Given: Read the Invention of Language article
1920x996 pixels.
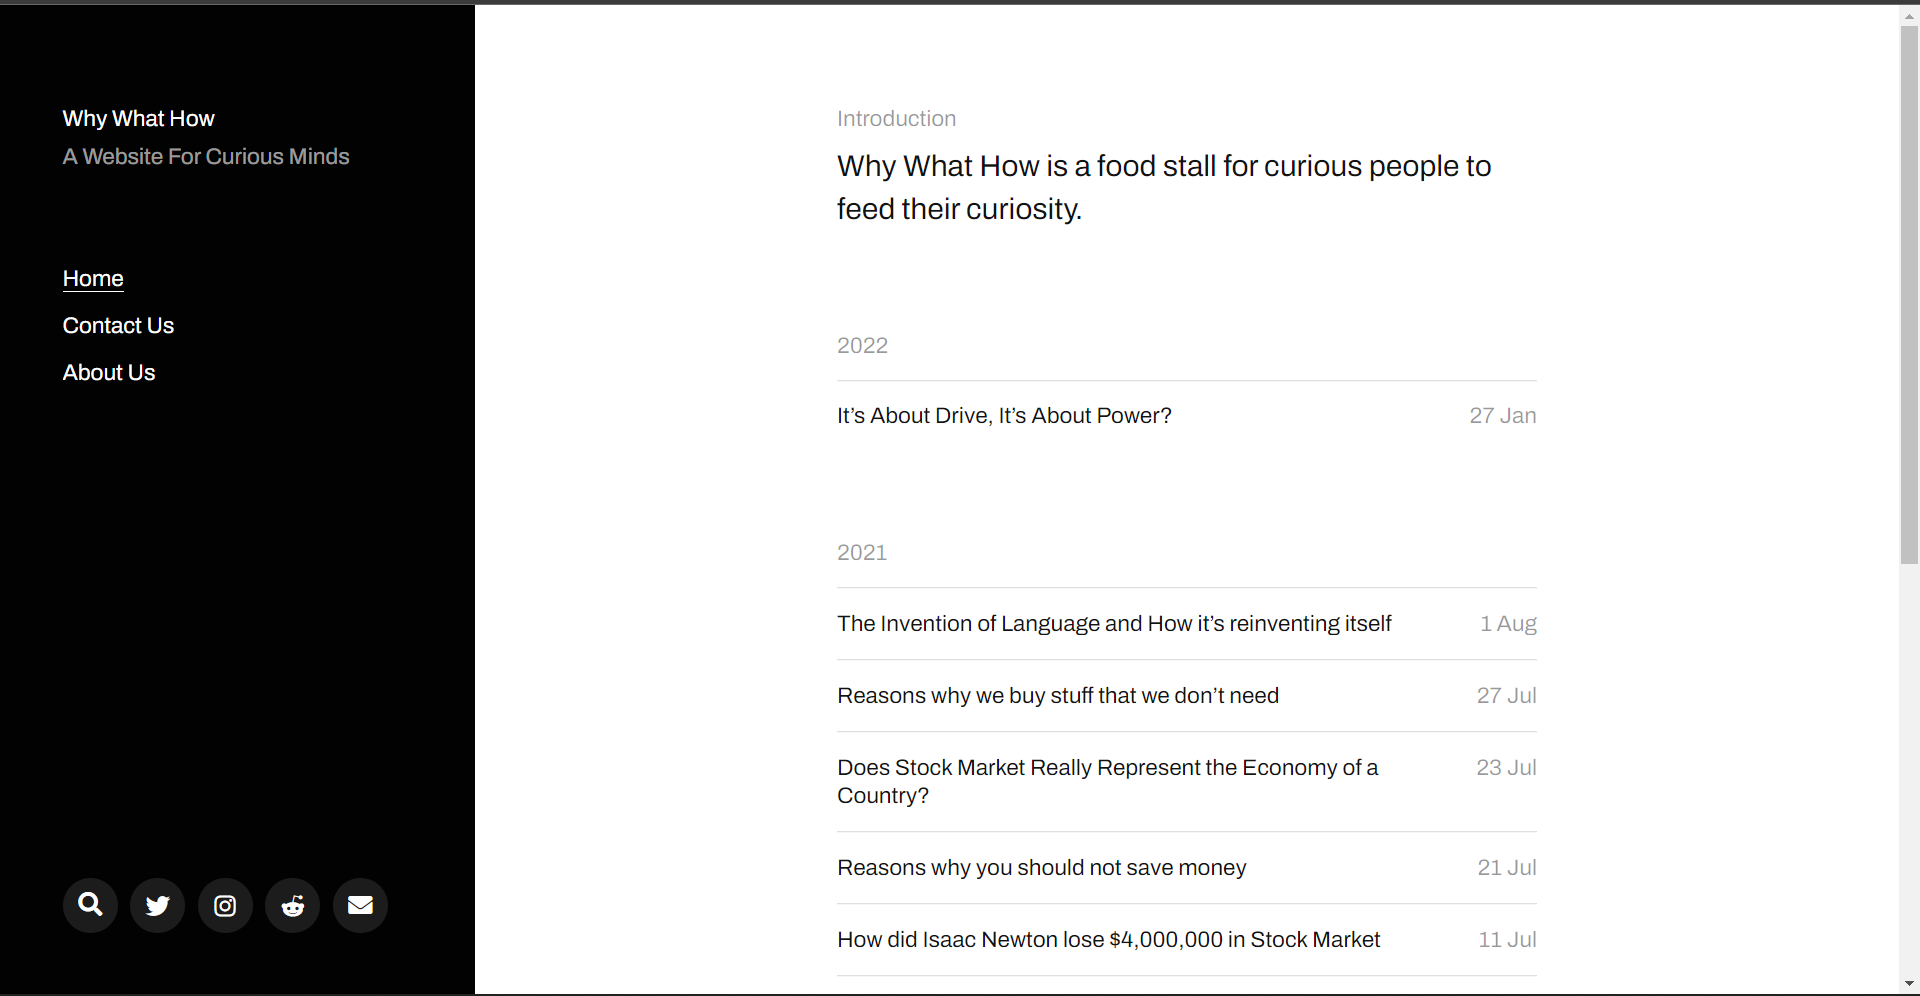Looking at the screenshot, I should [1114, 624].
